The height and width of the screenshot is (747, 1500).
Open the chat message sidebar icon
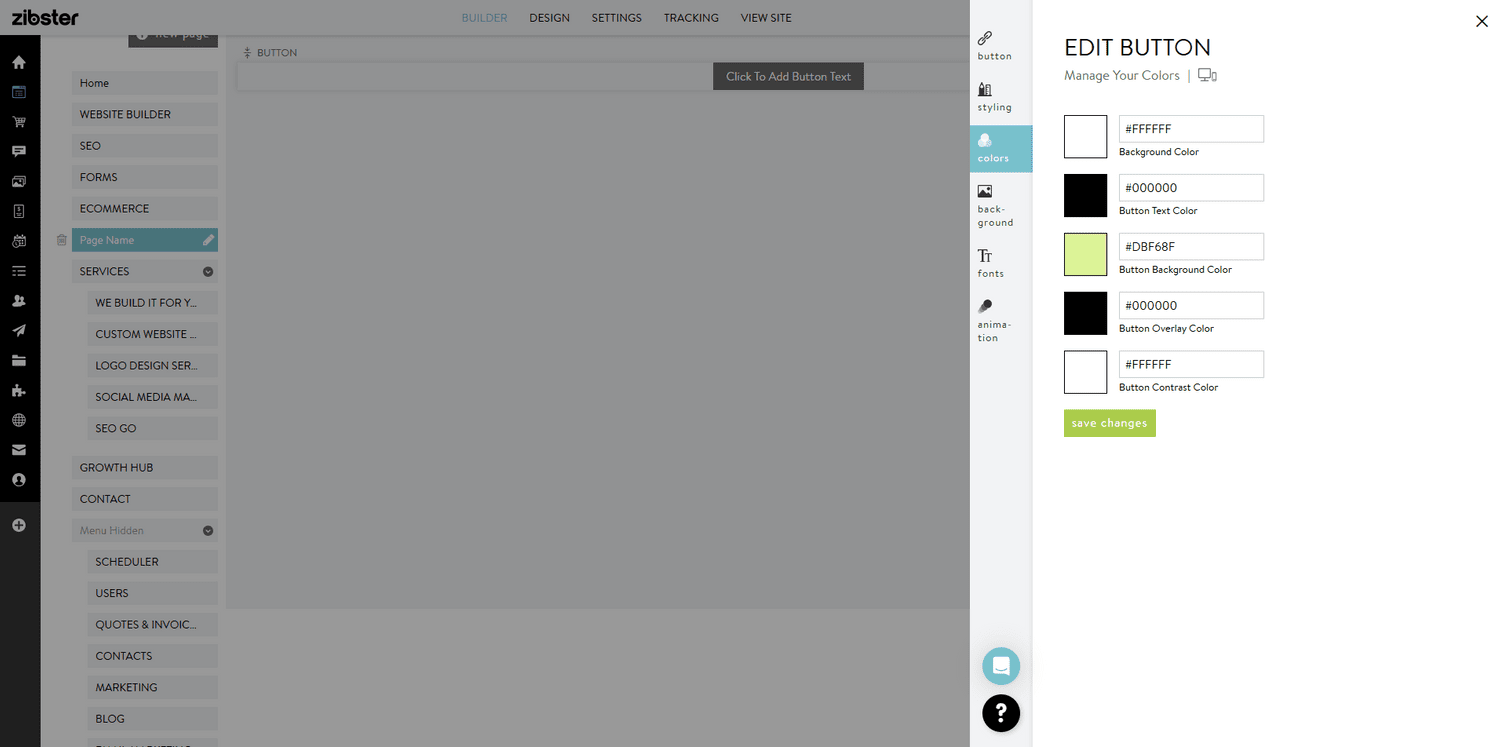(18, 151)
